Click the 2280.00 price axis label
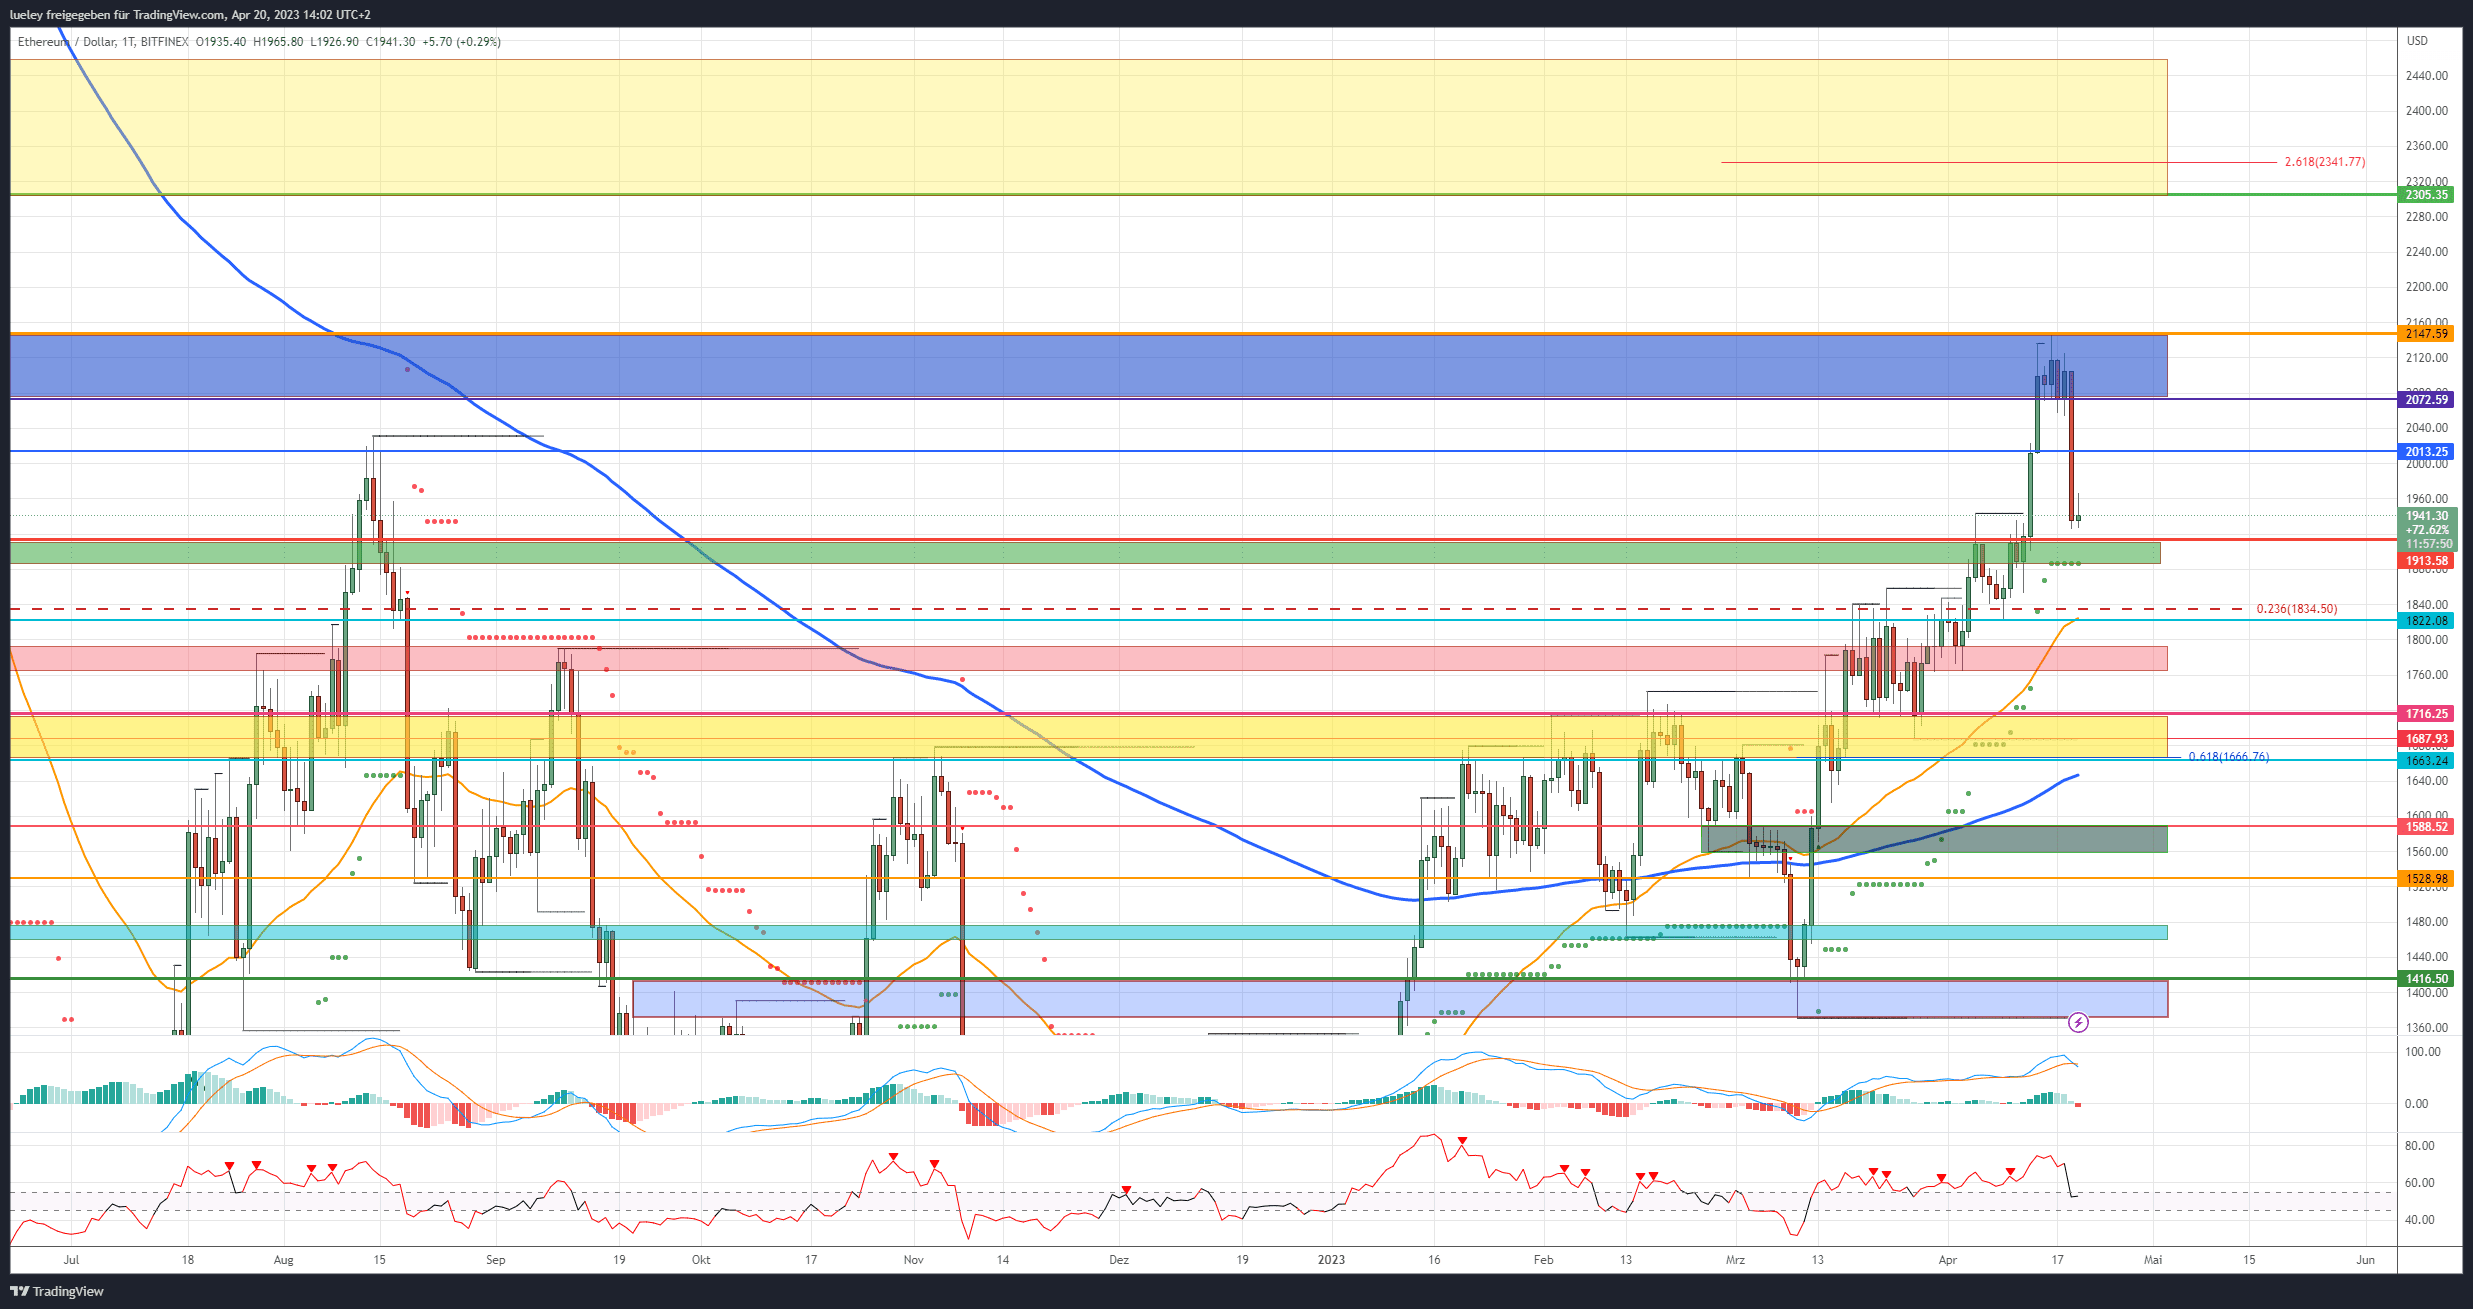Image resolution: width=2473 pixels, height=1309 pixels. coord(2427,217)
